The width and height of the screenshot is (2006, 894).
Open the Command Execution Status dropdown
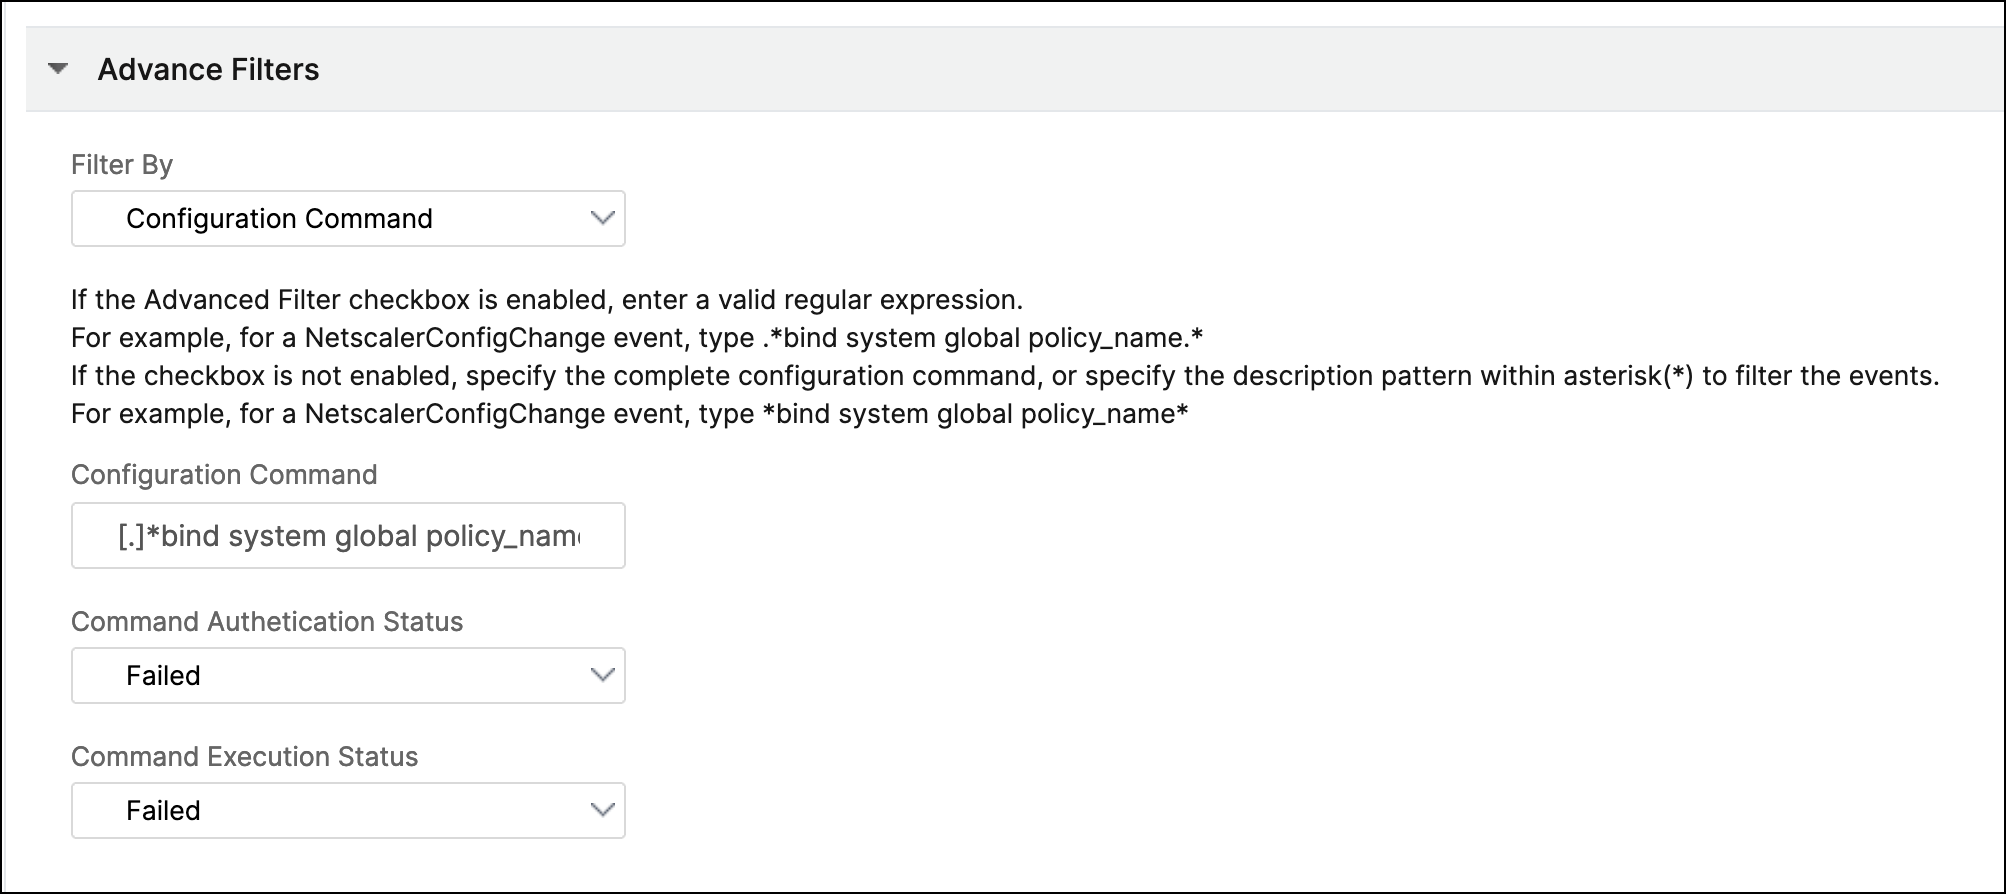[x=348, y=810]
